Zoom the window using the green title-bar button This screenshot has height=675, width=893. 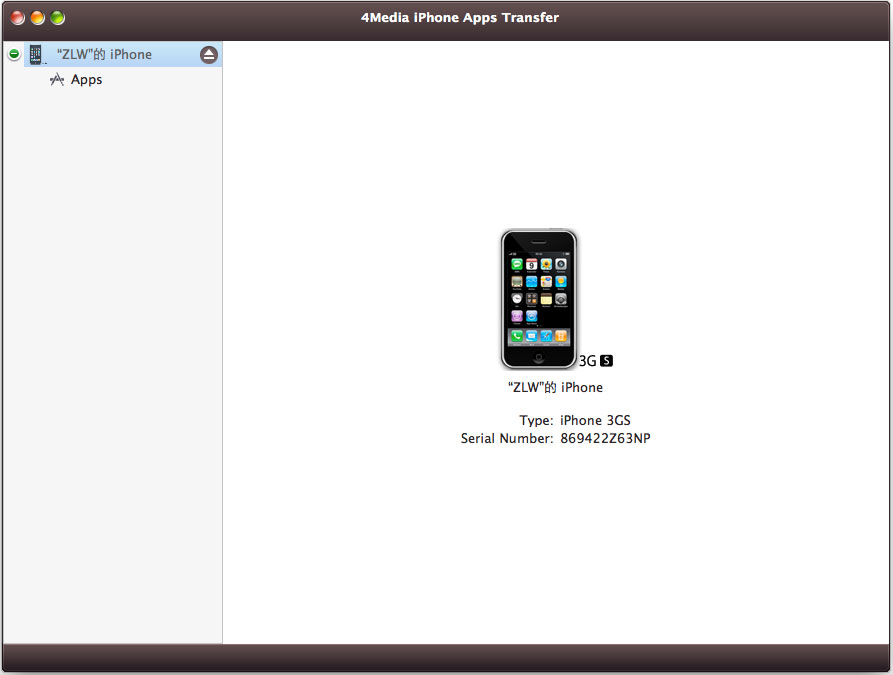58,18
